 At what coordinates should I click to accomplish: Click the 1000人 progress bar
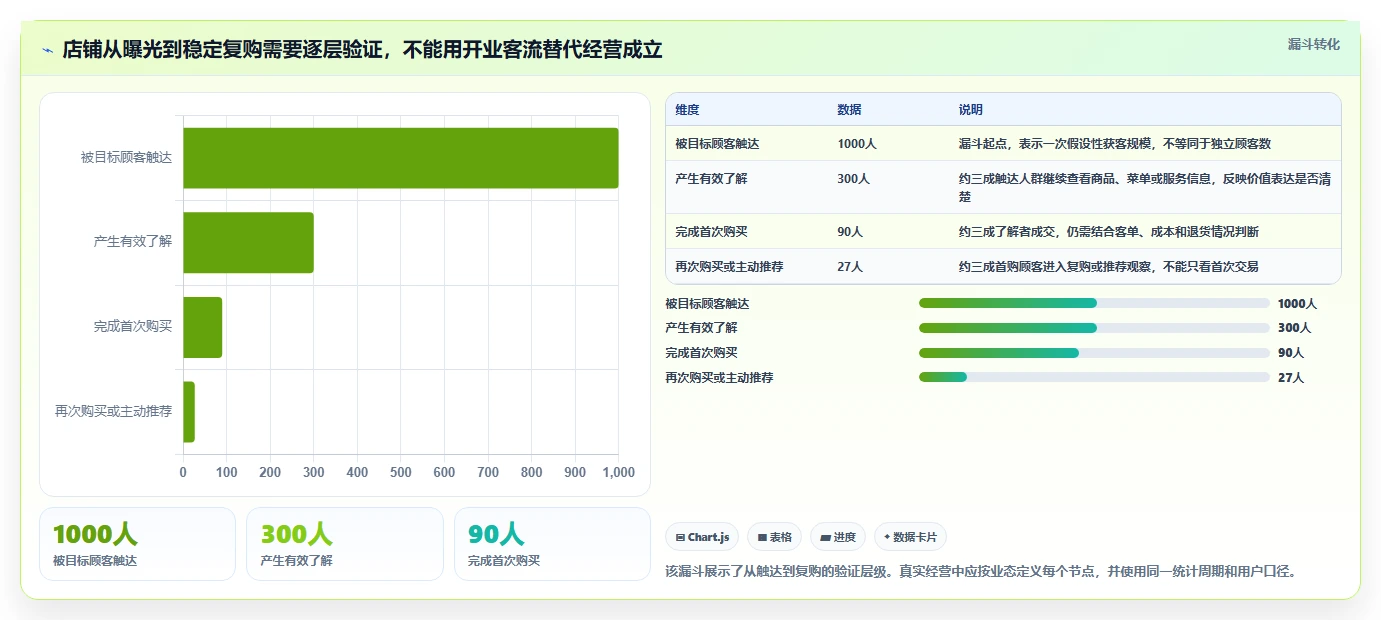[x=1094, y=303]
